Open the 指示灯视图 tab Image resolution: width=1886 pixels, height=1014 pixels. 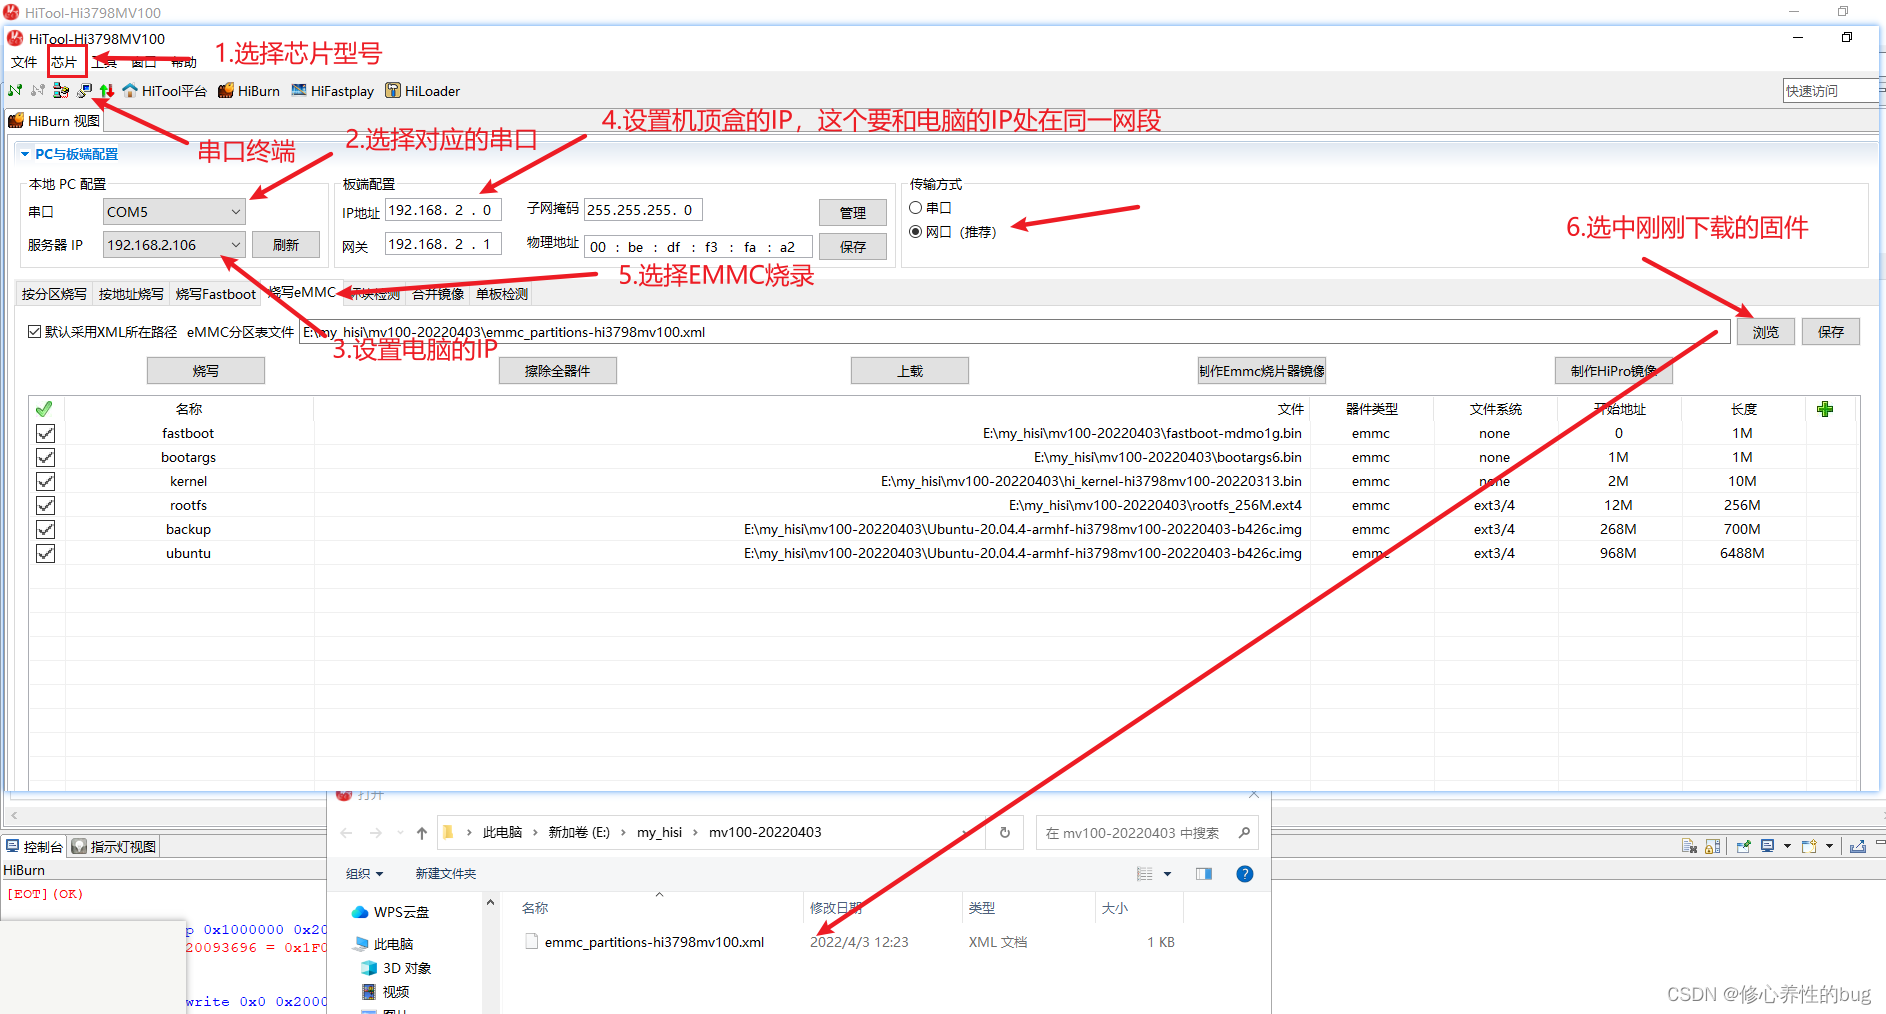tap(114, 846)
